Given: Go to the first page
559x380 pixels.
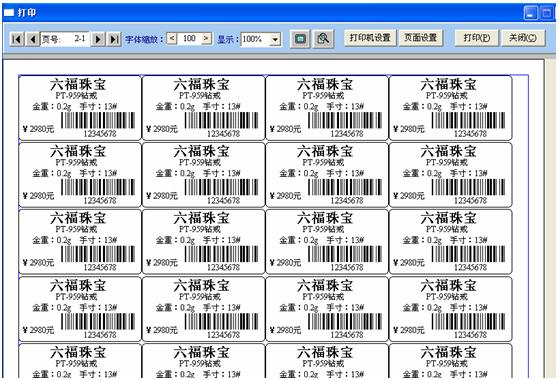Looking at the screenshot, I should pos(16,39).
